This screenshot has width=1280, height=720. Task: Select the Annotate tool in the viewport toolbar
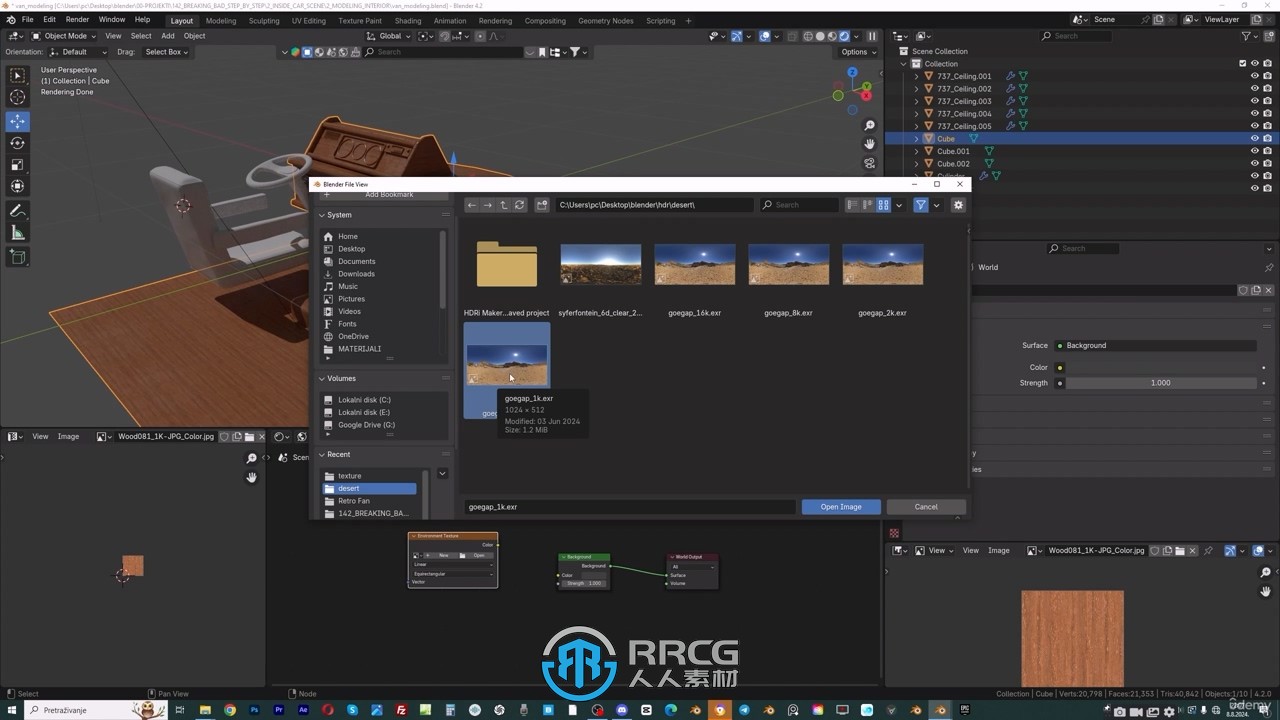click(18, 211)
